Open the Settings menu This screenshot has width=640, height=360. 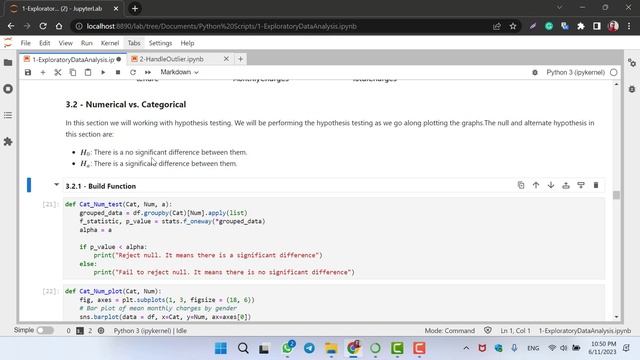pos(160,43)
